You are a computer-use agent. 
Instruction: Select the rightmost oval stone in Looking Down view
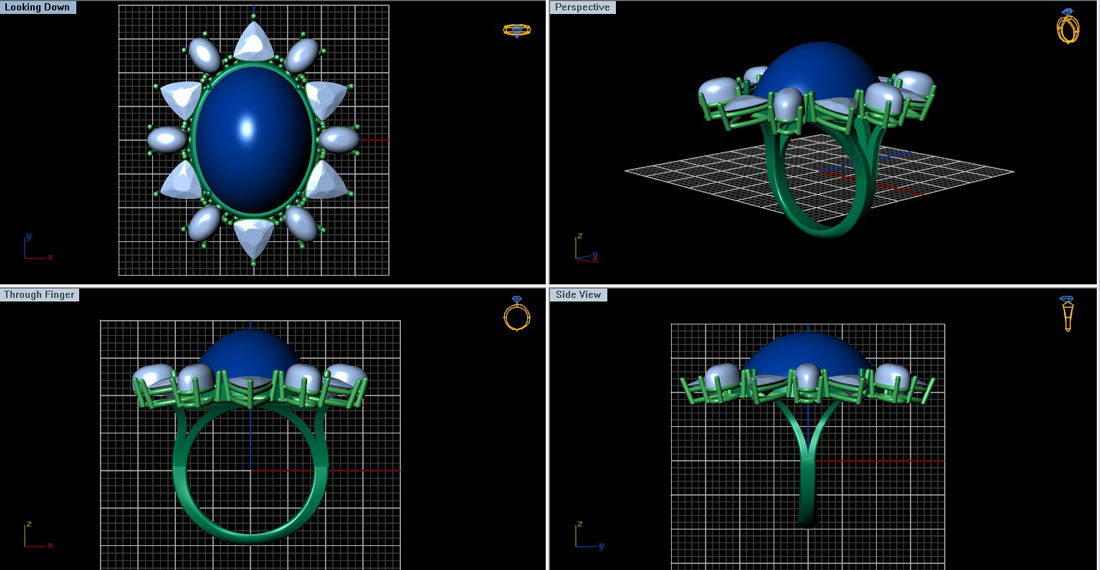(339, 138)
